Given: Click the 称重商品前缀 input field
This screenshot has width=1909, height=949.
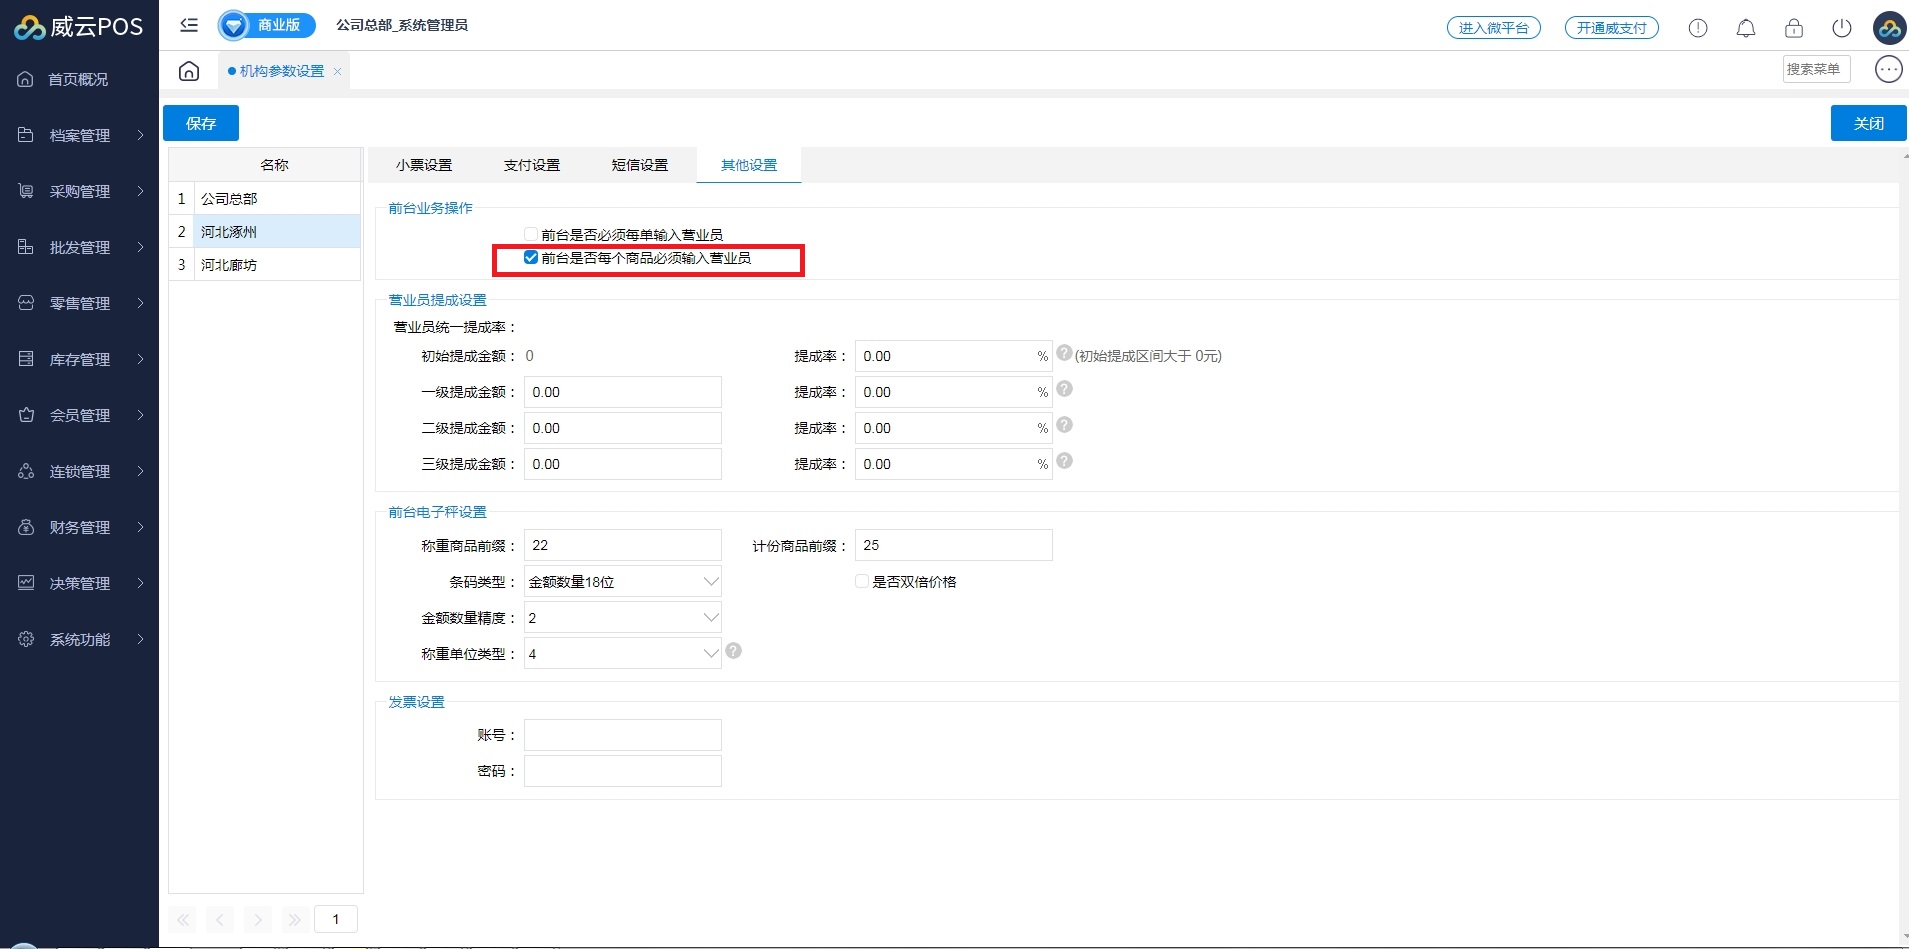Looking at the screenshot, I should [x=622, y=545].
